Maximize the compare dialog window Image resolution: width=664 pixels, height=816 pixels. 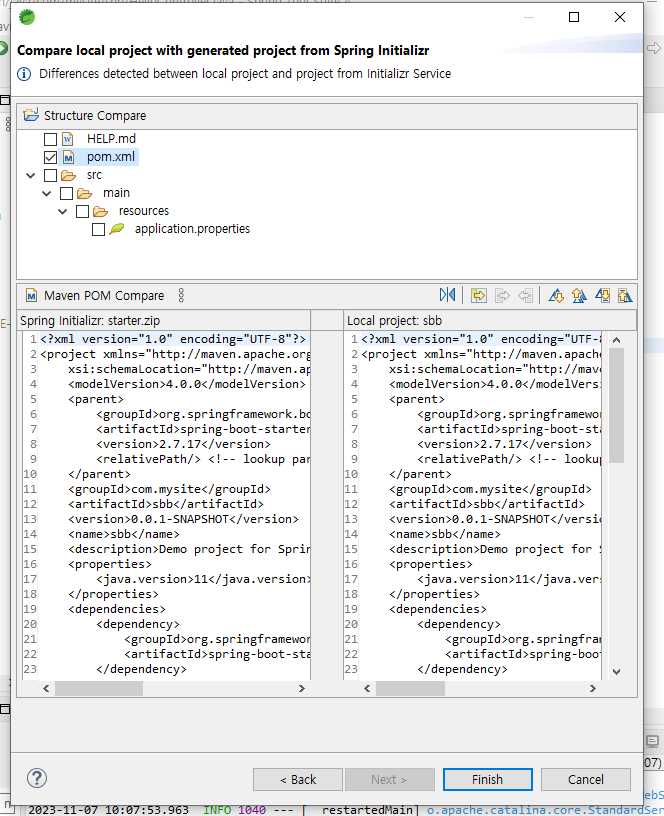pyautogui.click(x=574, y=17)
